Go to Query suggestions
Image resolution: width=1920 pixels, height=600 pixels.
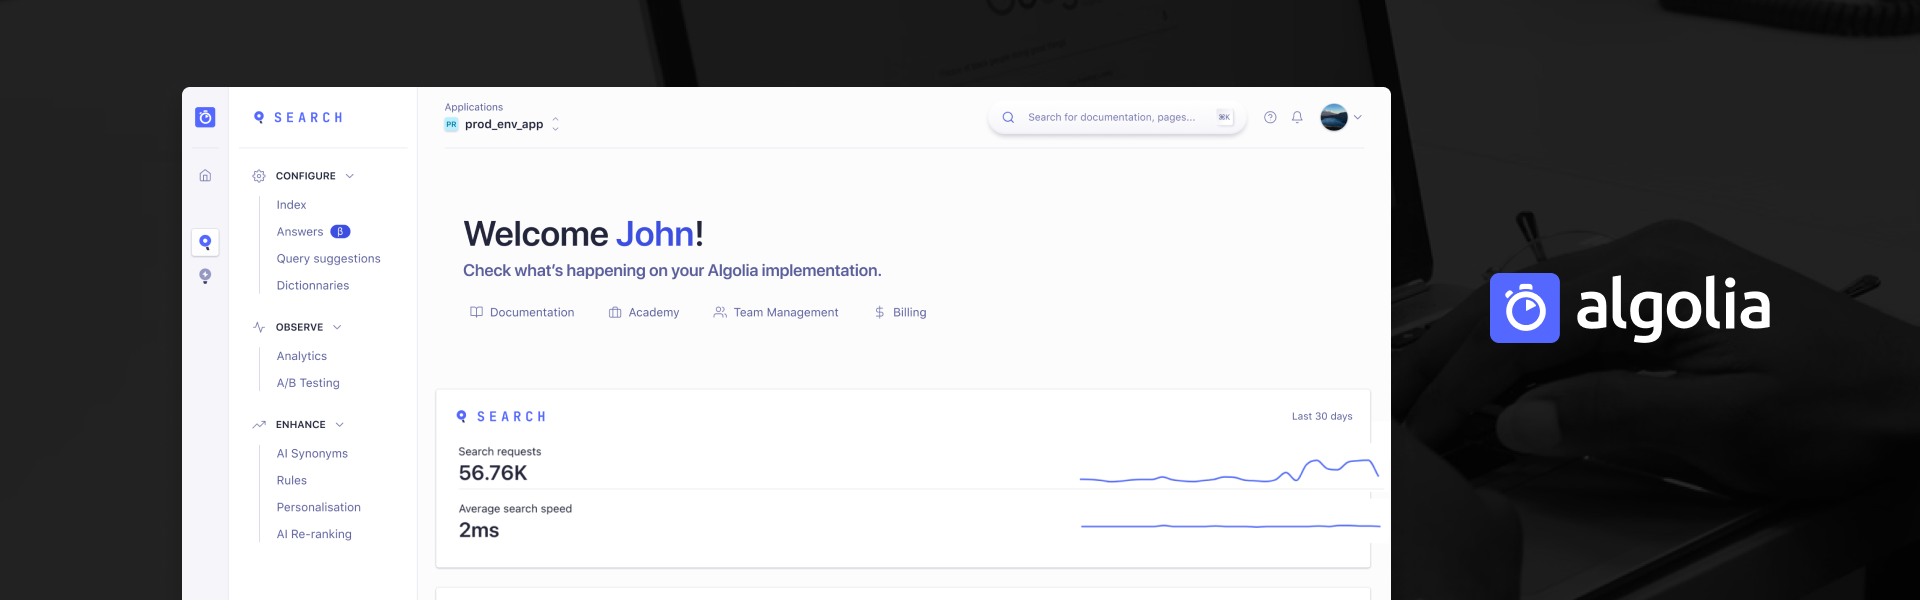click(x=329, y=259)
